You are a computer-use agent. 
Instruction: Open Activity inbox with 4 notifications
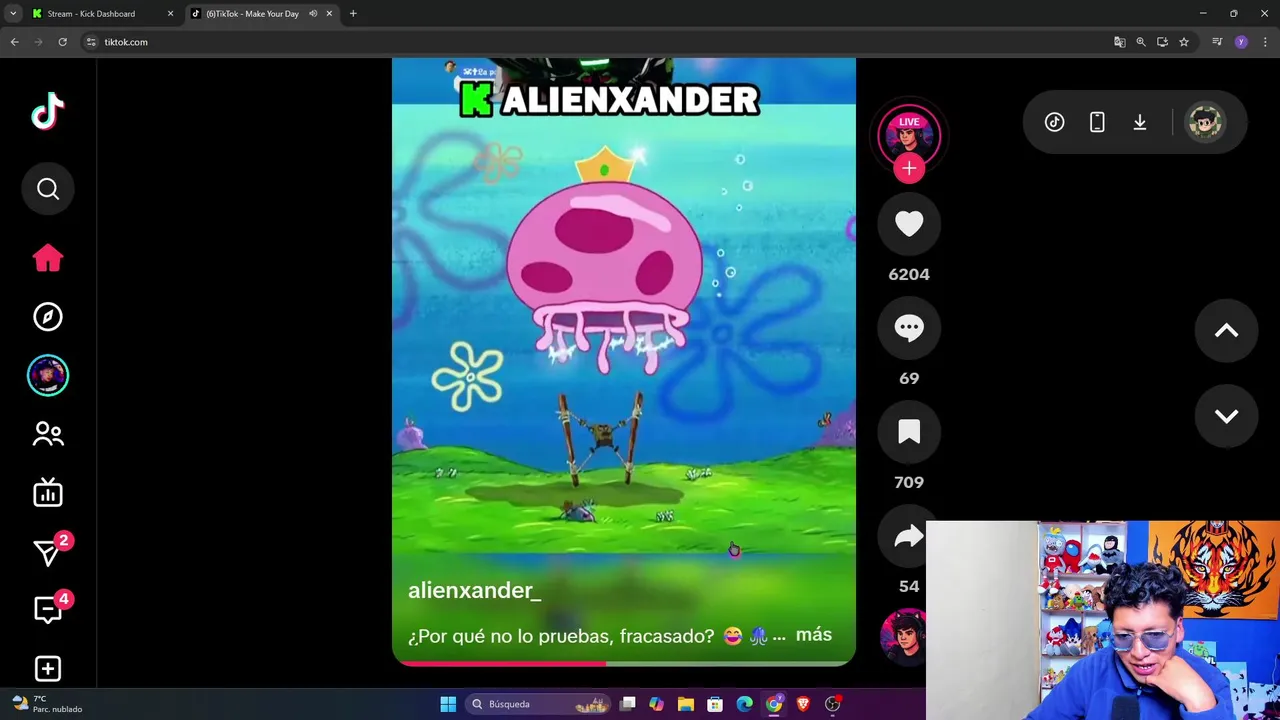pos(48,609)
